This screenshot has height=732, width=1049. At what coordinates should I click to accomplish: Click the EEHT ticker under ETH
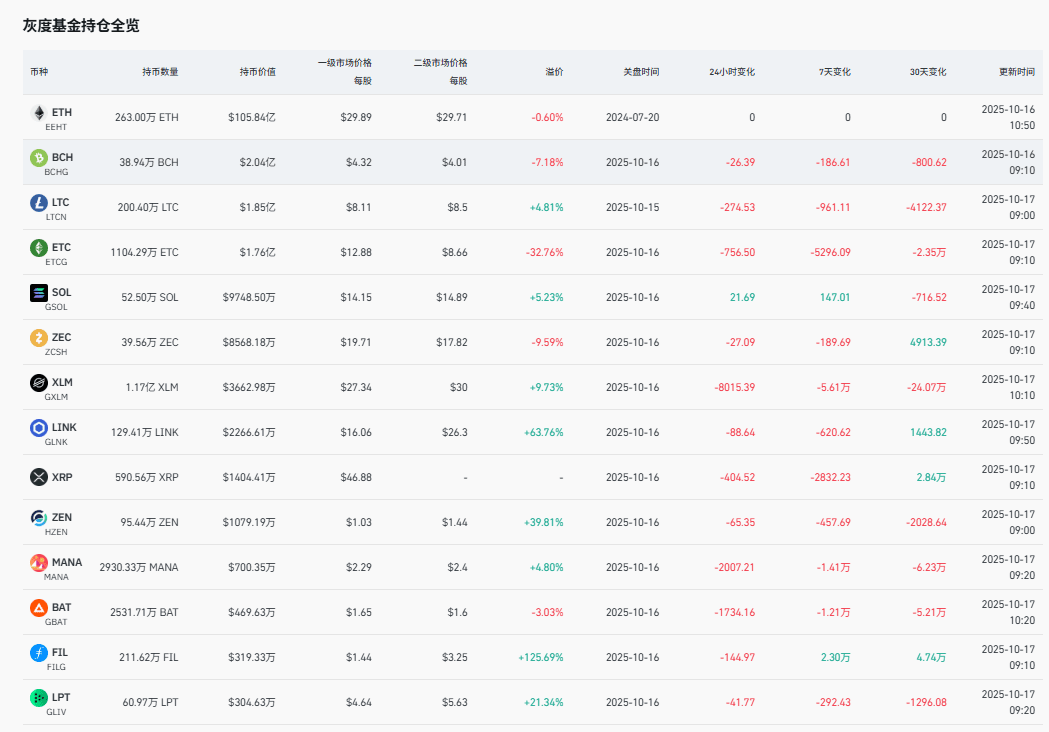[x=56, y=127]
